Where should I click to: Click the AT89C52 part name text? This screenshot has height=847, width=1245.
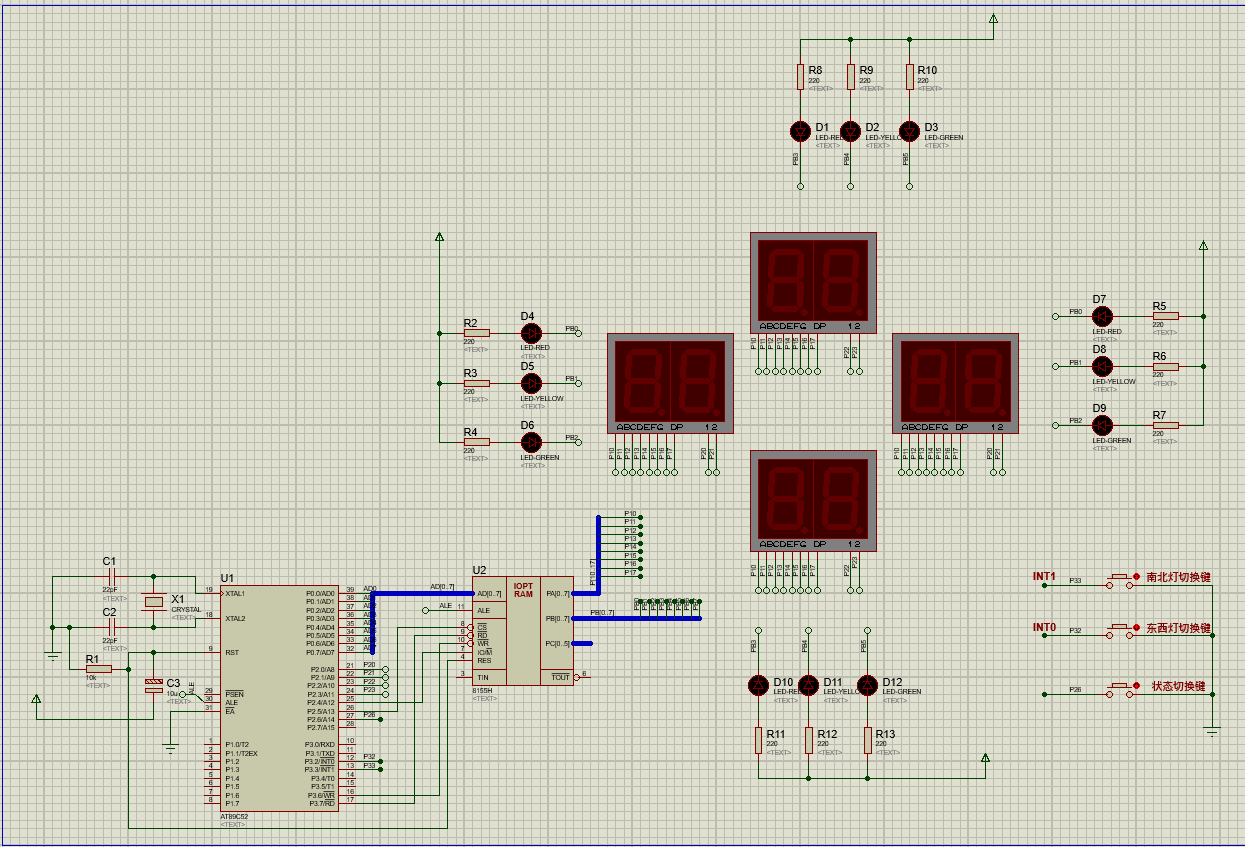click(234, 816)
